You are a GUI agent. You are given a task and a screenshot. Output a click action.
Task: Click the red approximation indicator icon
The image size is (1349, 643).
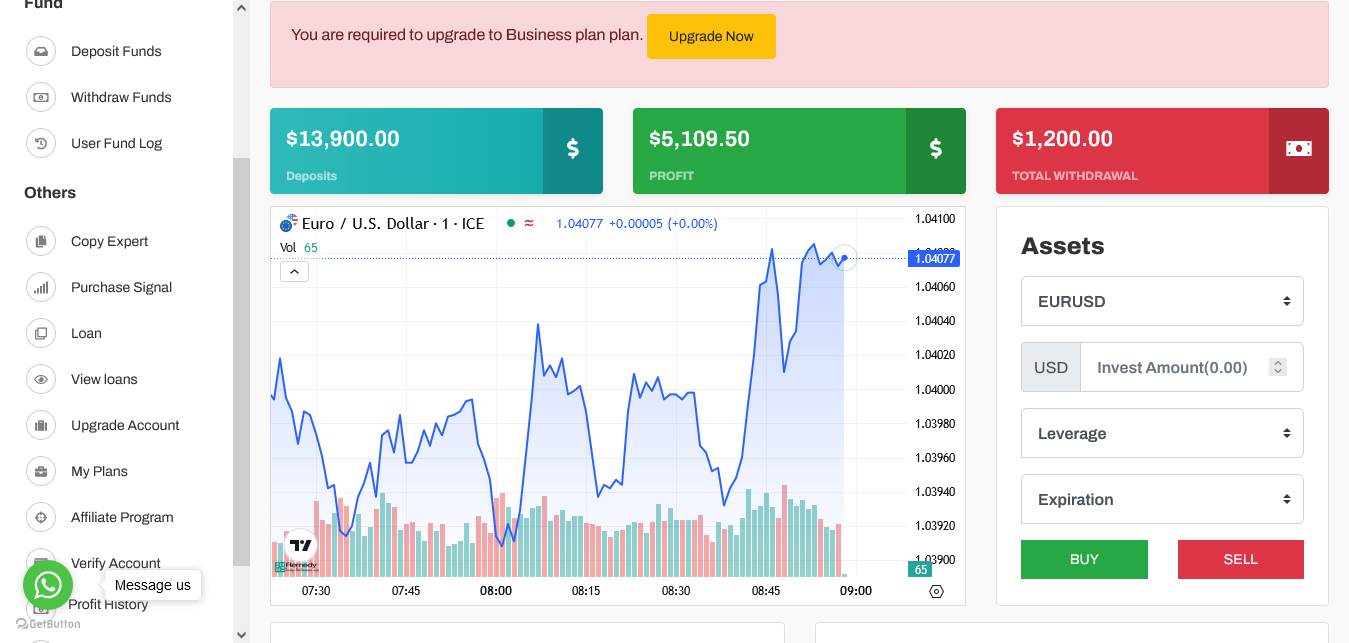[529, 223]
